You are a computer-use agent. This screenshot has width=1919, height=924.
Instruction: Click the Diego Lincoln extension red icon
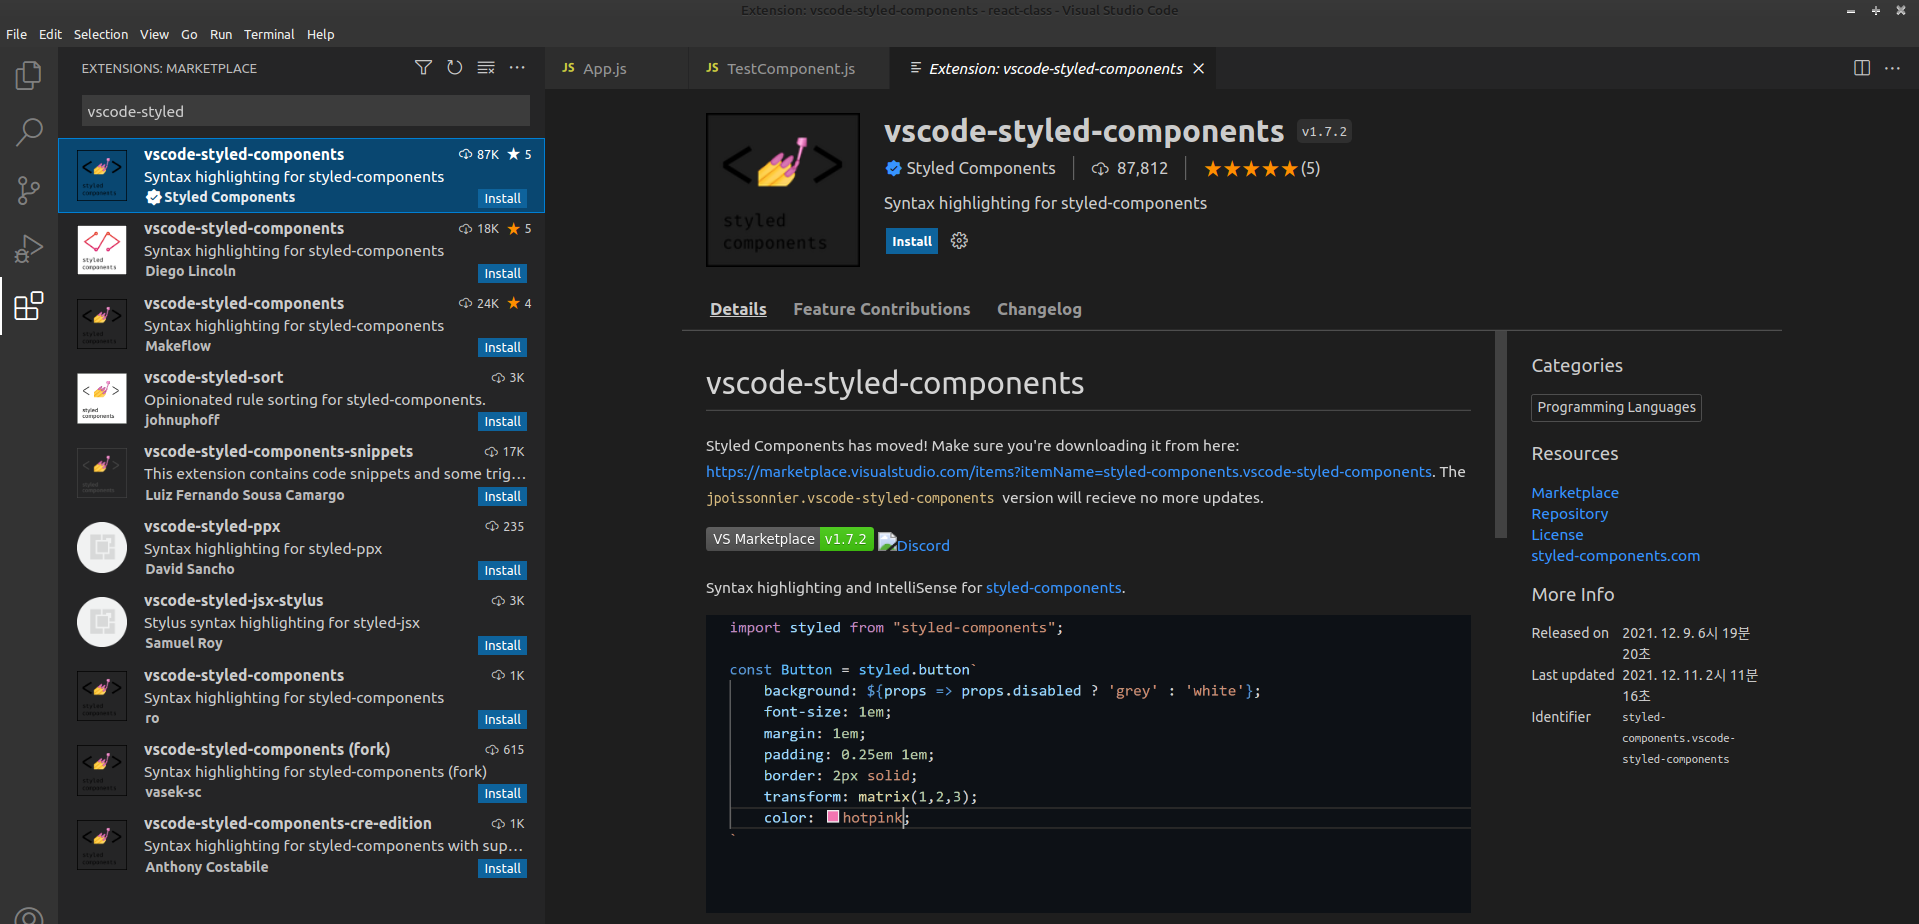(x=102, y=249)
